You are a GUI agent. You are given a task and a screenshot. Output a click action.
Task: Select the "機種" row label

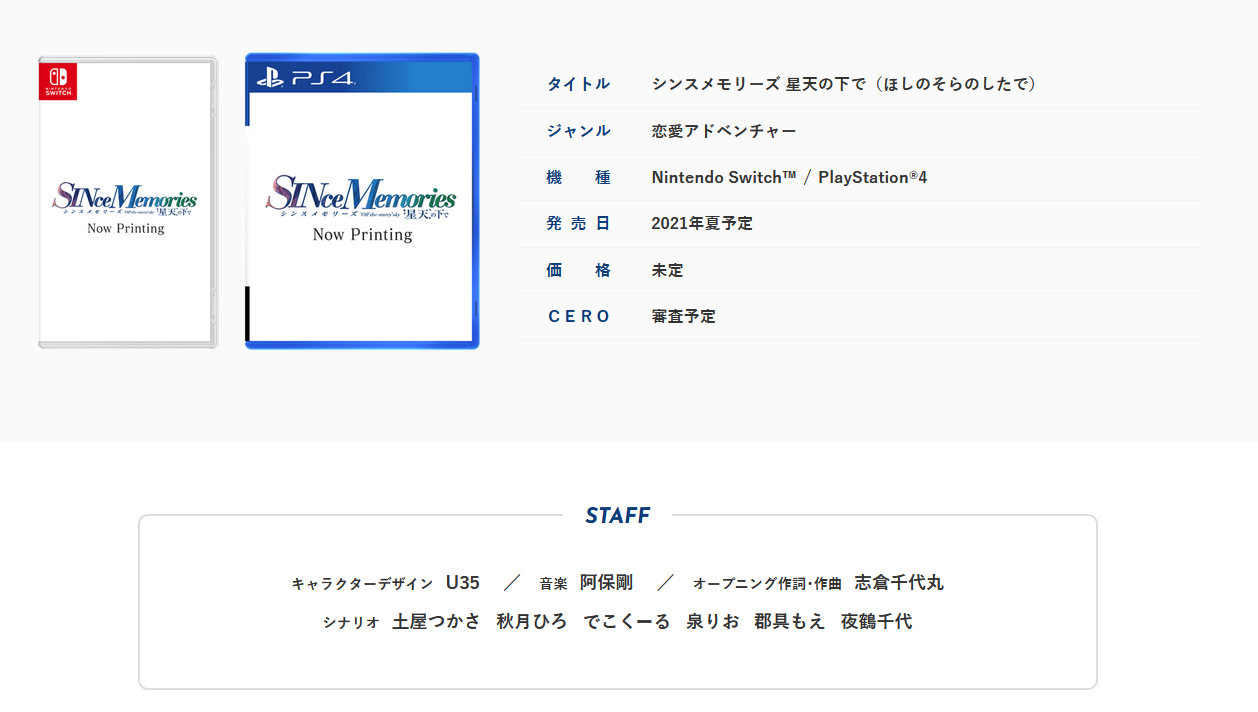[x=578, y=177]
